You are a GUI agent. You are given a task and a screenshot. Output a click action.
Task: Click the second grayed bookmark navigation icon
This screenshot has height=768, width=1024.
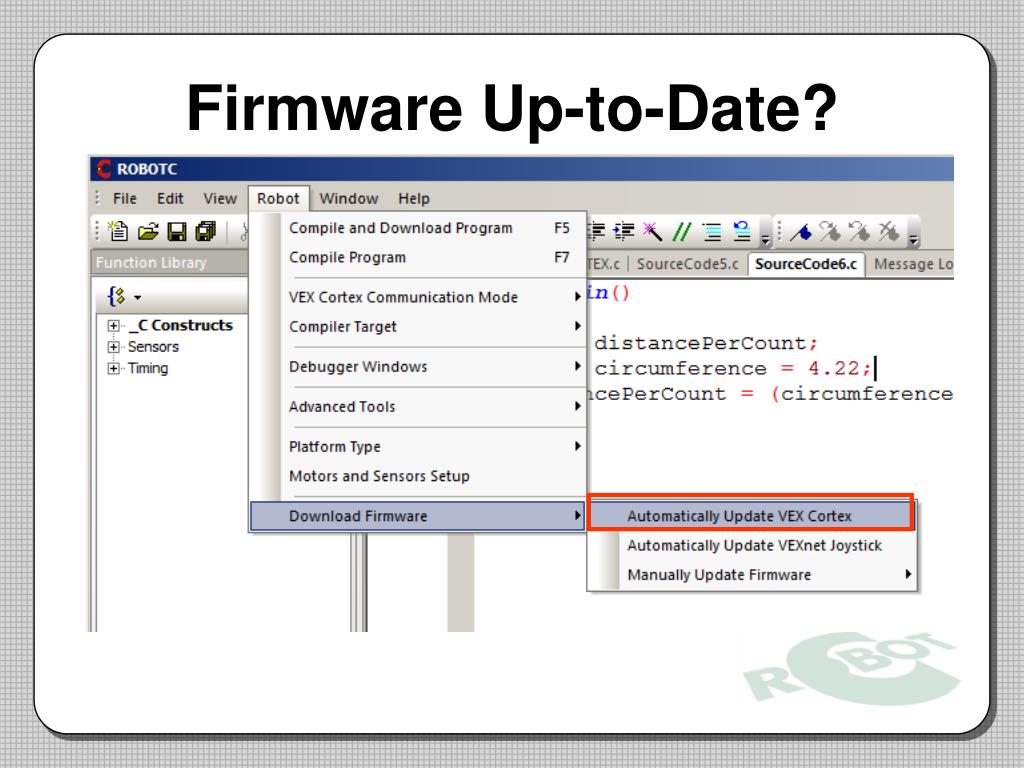859,231
